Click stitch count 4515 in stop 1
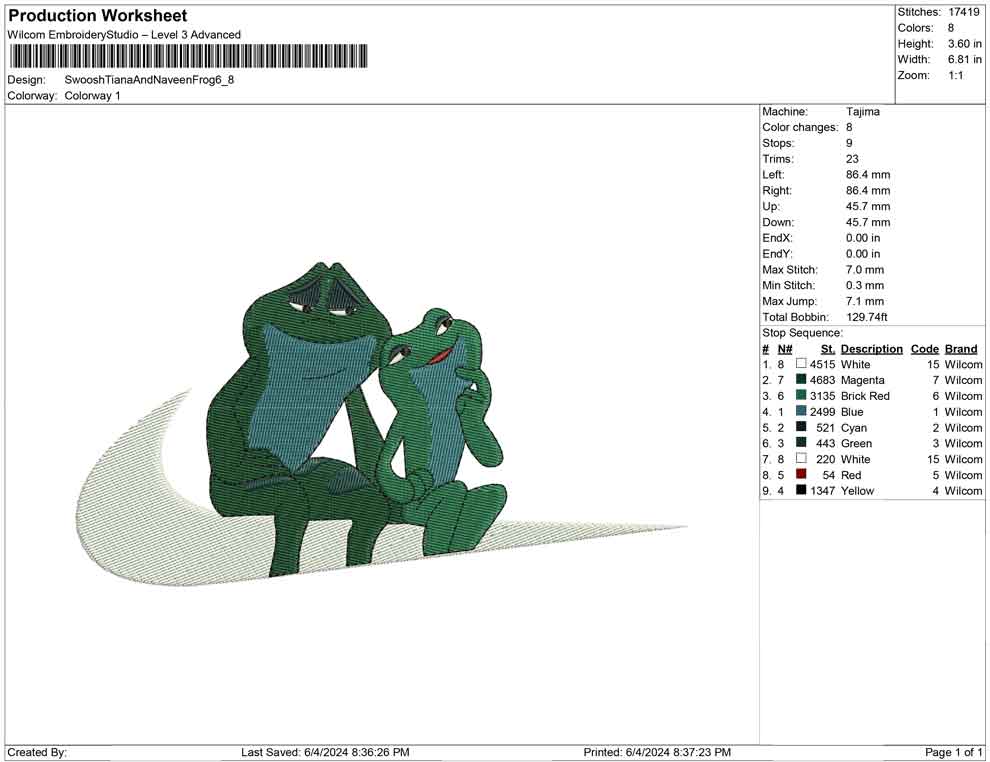This screenshot has height=762, width=990. [x=822, y=364]
